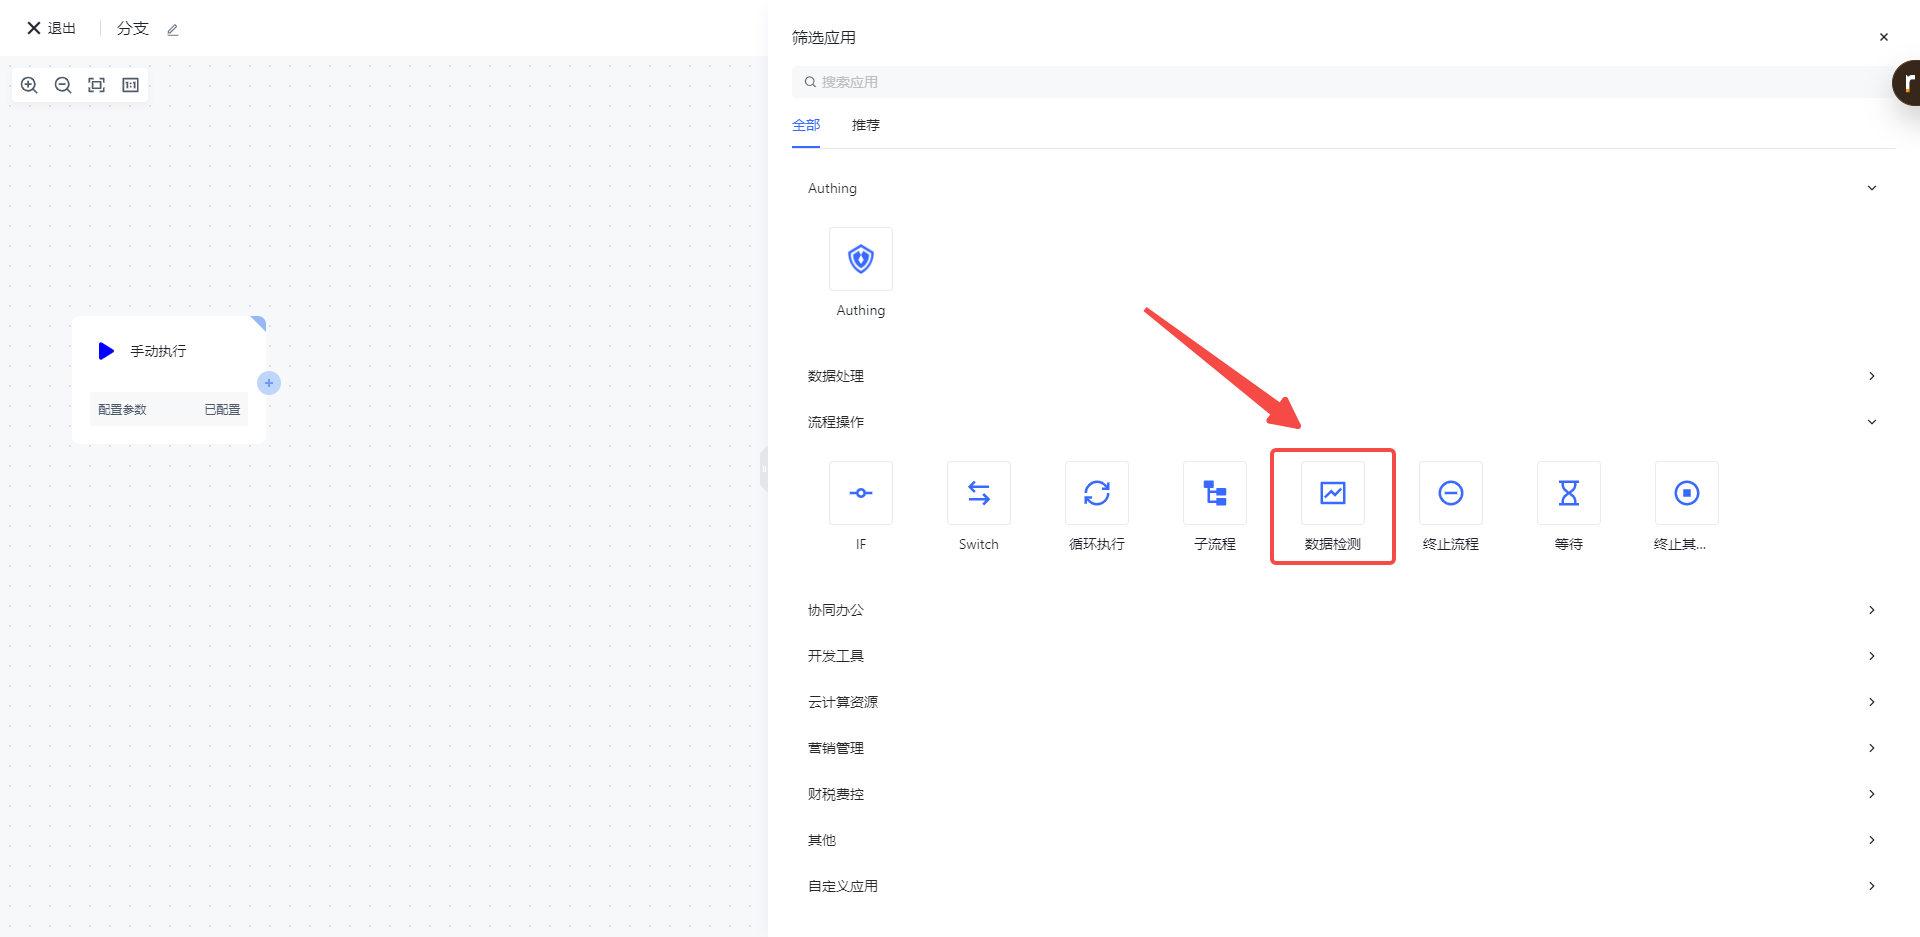Select the IF flow control icon

point(860,493)
